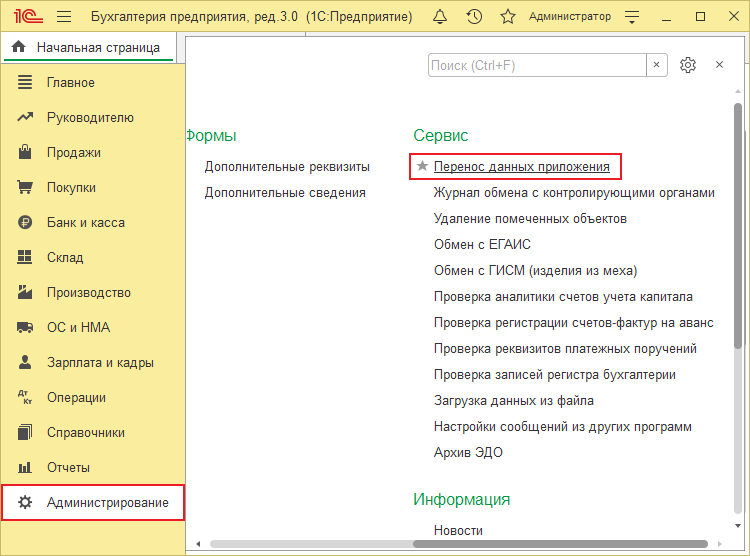Viewport: 750px width, 556px height.
Task: Click the home icon on start page tab
Action: 19,47
